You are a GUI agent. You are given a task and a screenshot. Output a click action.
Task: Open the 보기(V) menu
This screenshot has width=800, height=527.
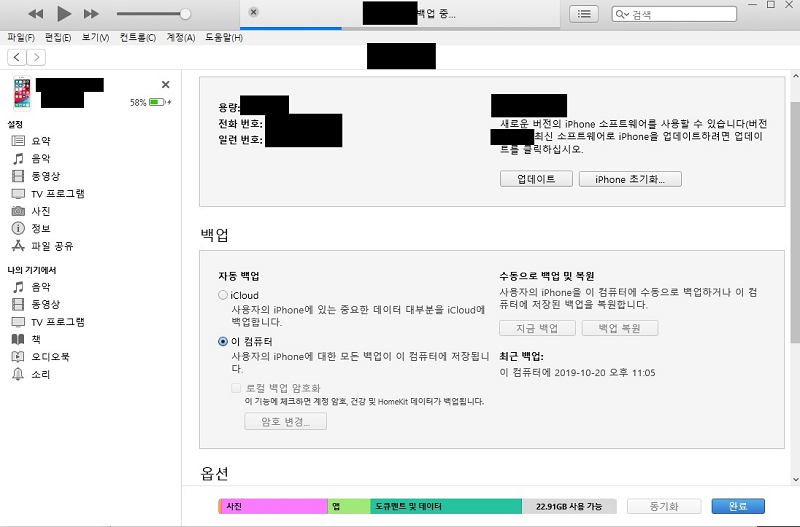click(95, 37)
